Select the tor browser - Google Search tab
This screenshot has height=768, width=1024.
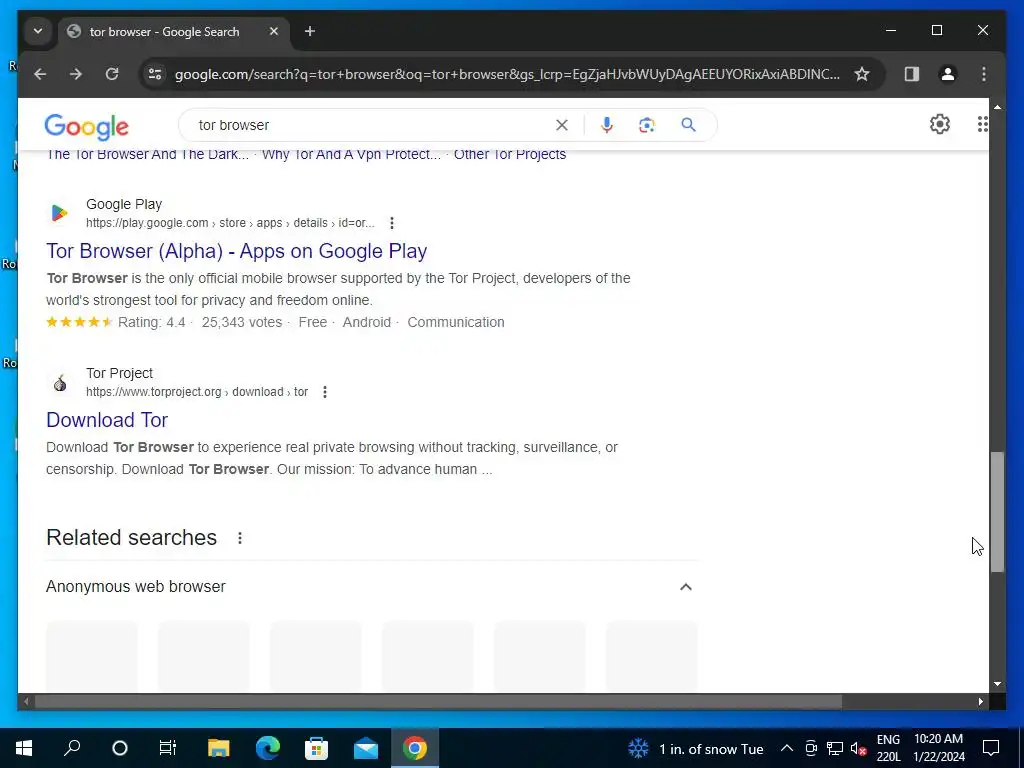[174, 31]
